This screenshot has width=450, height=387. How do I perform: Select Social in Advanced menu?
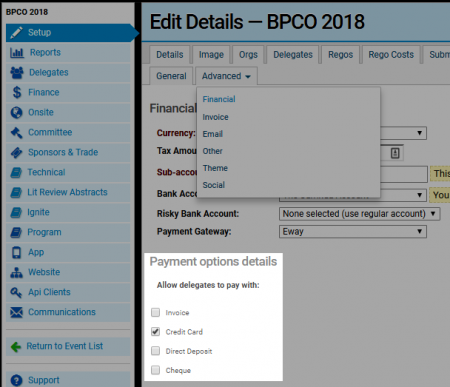point(214,185)
